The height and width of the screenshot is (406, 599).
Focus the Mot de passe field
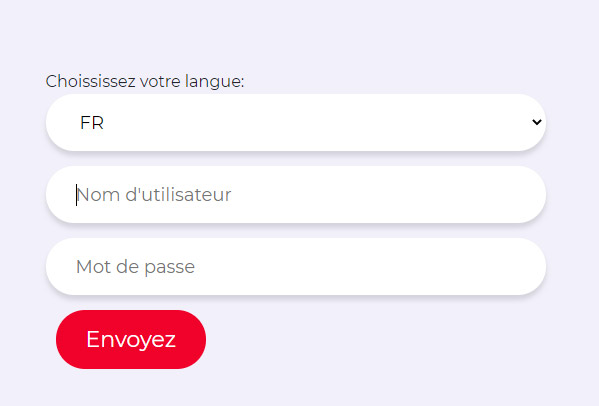pos(296,267)
